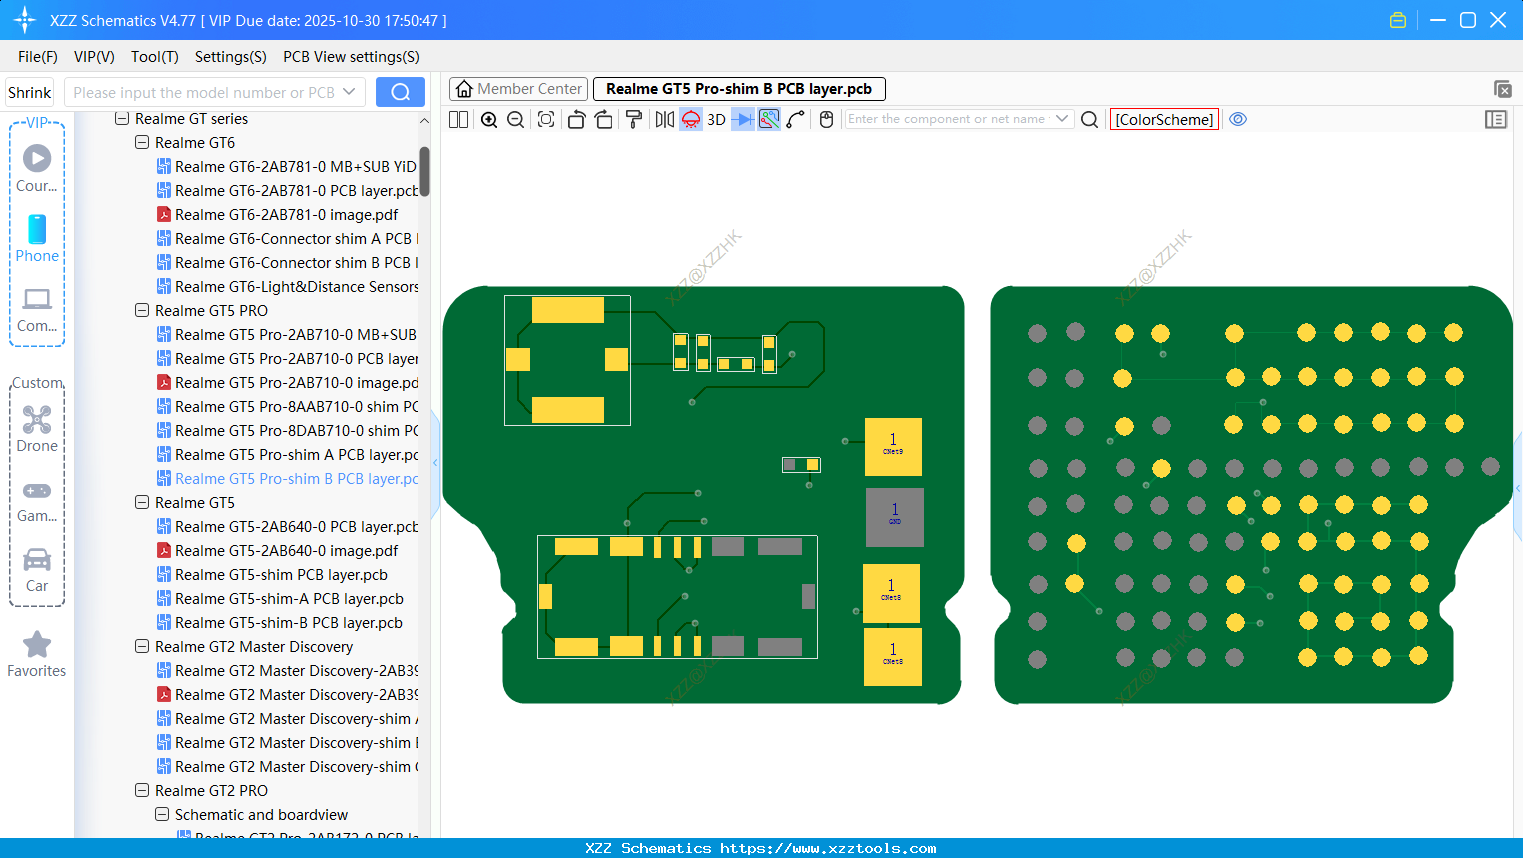
Task: Toggle the eye visibility icon in toolbar
Action: 1238,119
